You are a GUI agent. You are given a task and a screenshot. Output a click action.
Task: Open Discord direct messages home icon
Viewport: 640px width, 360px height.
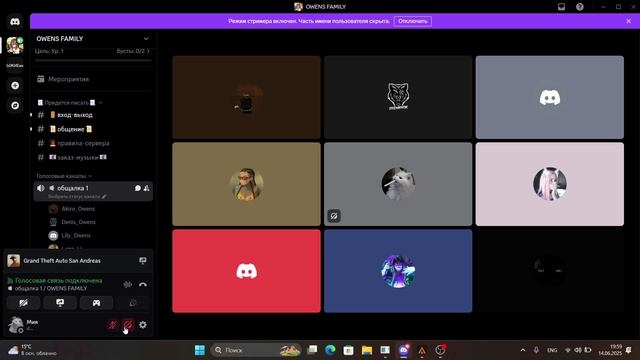(15, 22)
